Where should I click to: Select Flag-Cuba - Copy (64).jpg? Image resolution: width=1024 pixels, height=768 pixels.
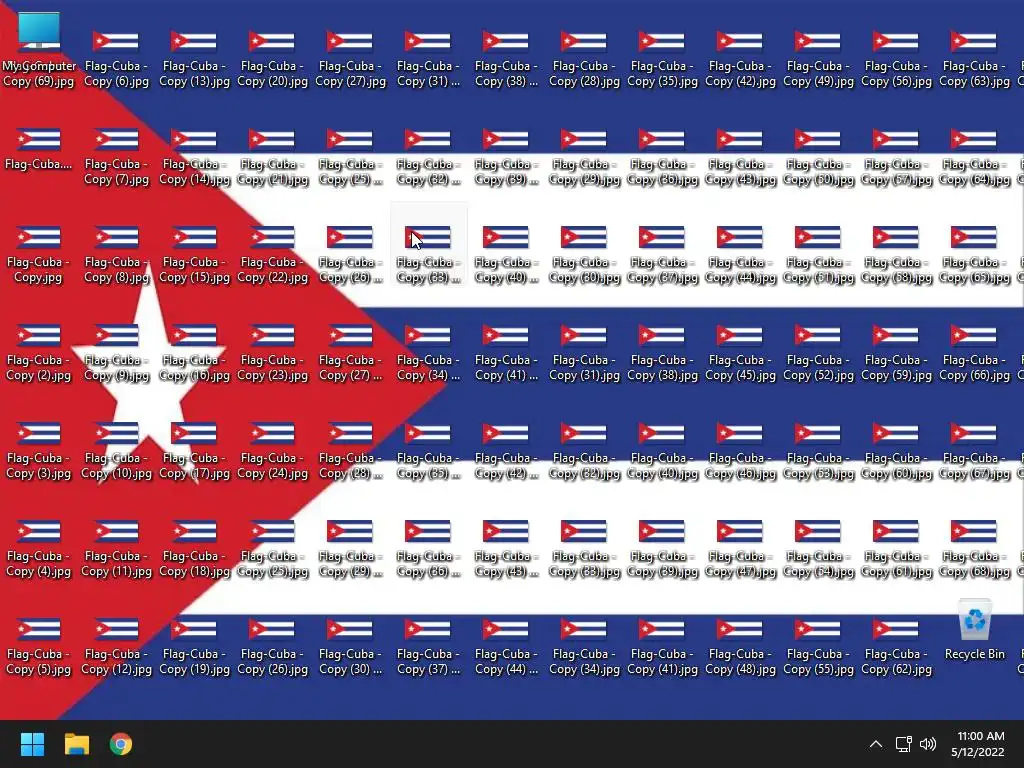click(974, 157)
